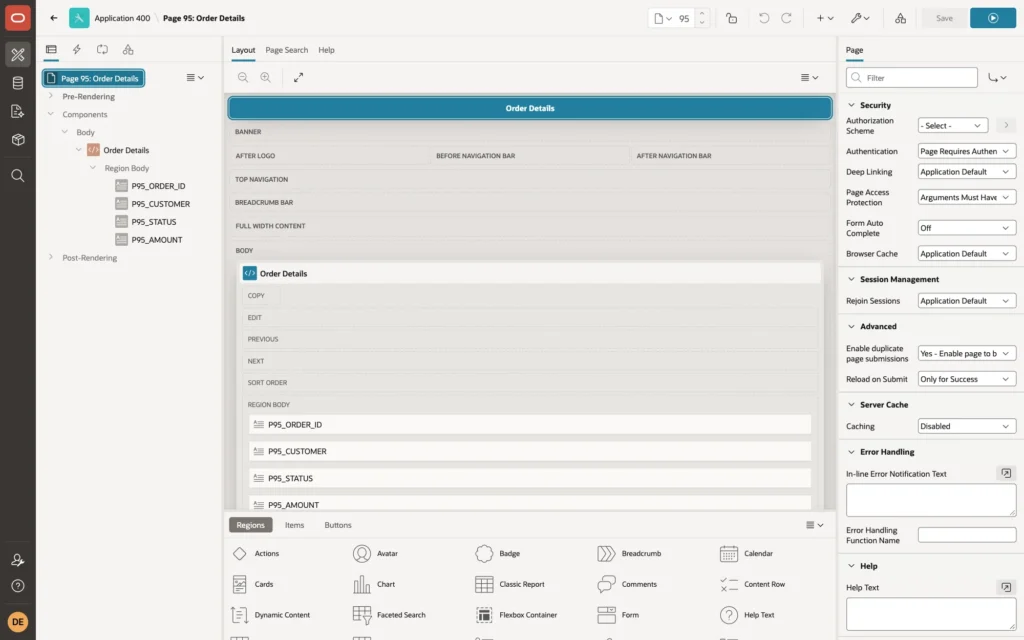
Task: Click the property Filter search field
Action: pyautogui.click(x=912, y=78)
